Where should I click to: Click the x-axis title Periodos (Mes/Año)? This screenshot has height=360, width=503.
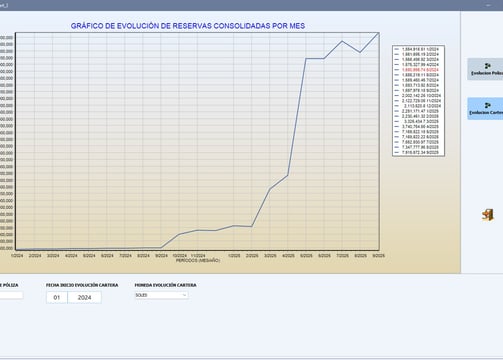click(x=198, y=260)
